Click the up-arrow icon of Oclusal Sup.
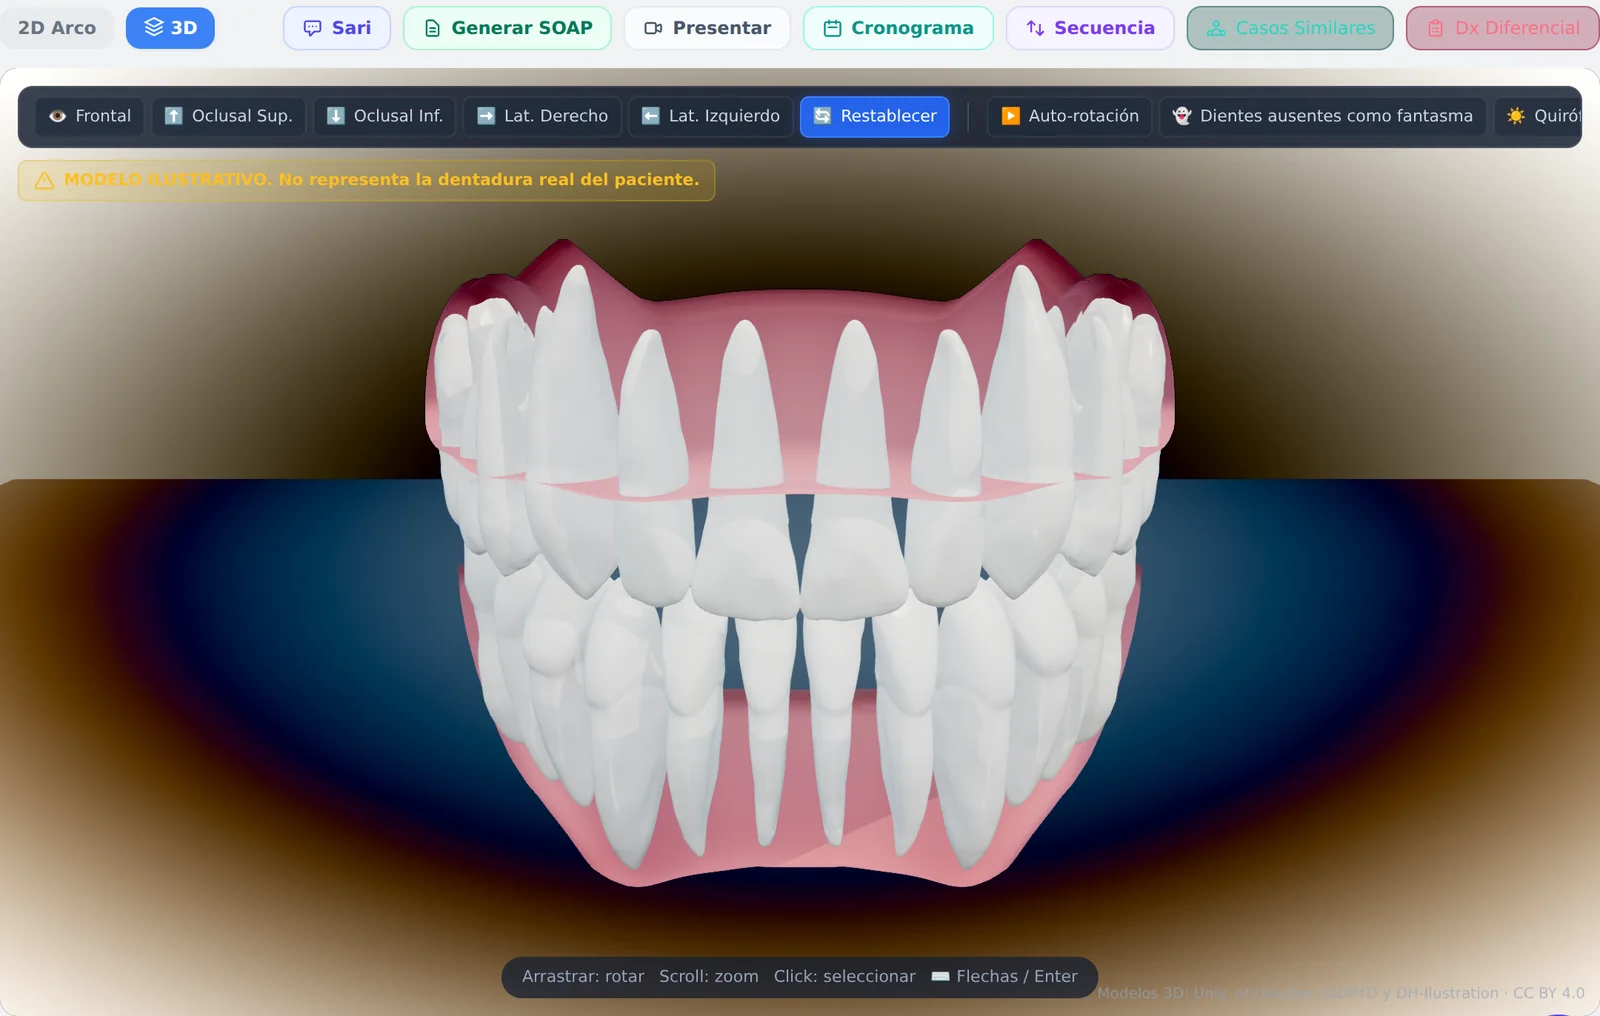 [173, 116]
